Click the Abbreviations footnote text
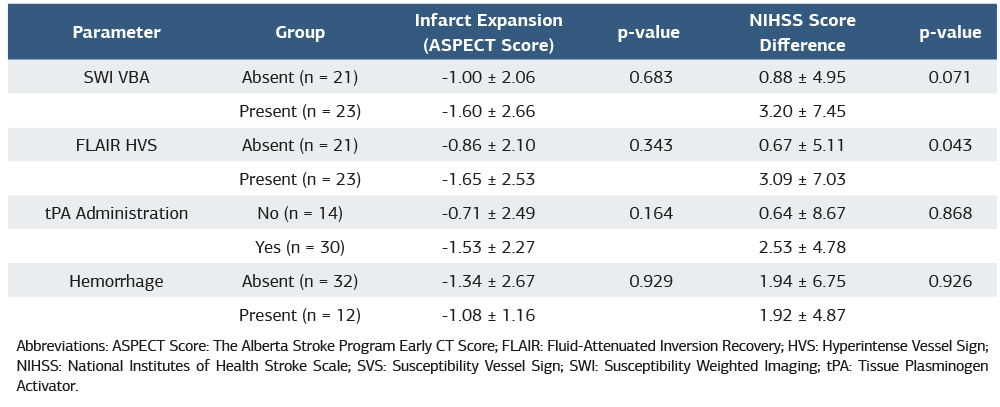Viewport: 1000px width, 407px height. point(500,365)
